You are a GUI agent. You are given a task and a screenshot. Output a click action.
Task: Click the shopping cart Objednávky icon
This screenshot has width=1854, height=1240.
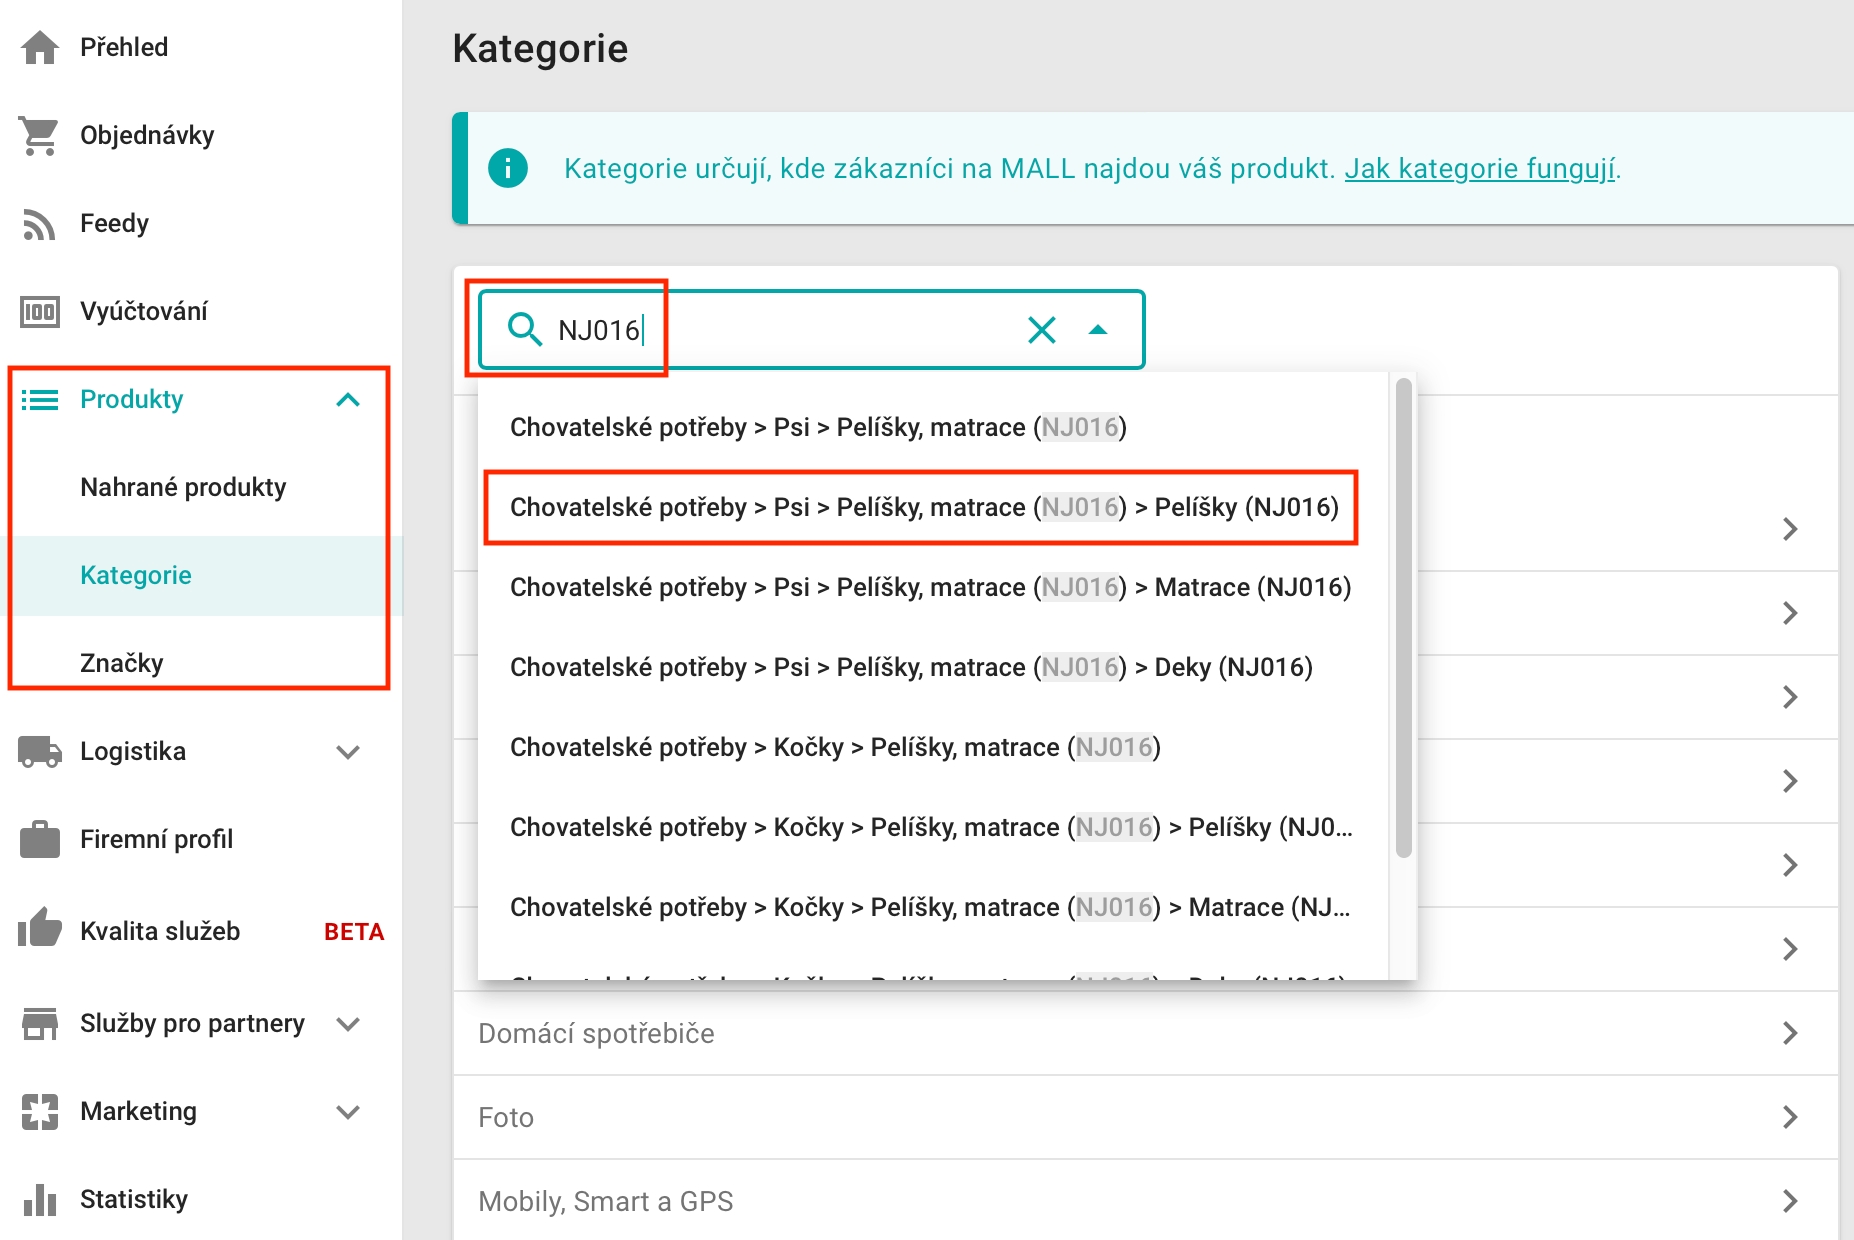coord(40,135)
